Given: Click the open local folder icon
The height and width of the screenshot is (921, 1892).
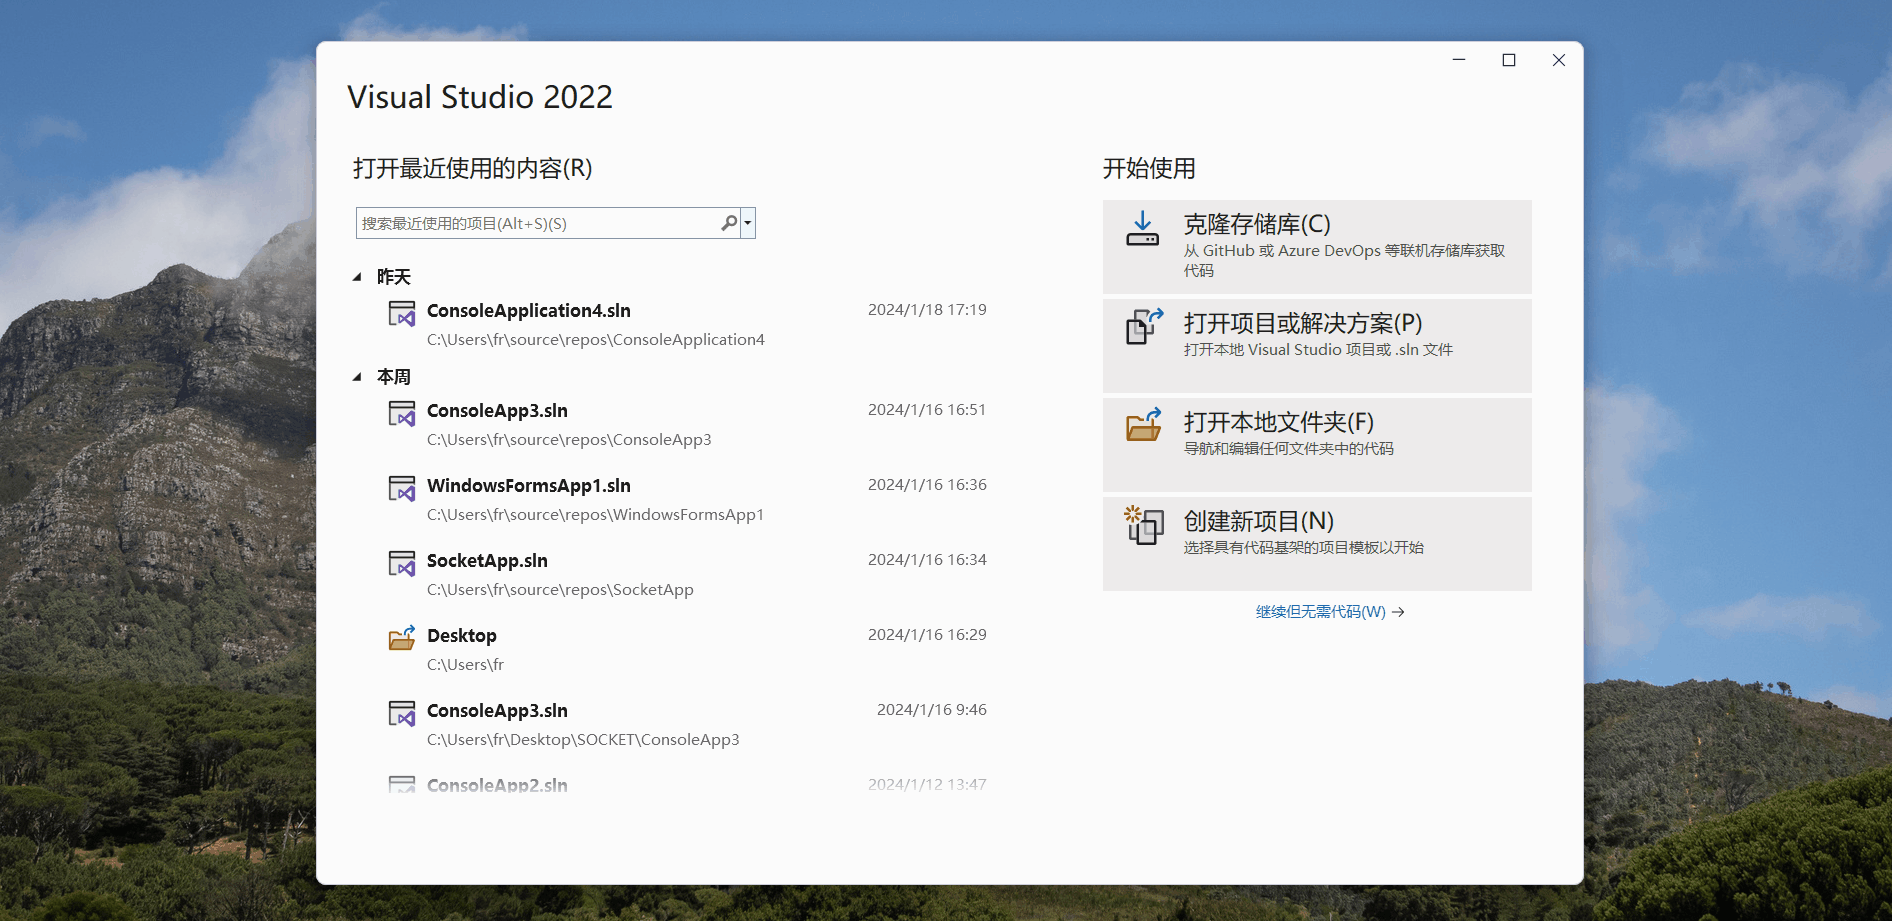Looking at the screenshot, I should (x=1144, y=424).
